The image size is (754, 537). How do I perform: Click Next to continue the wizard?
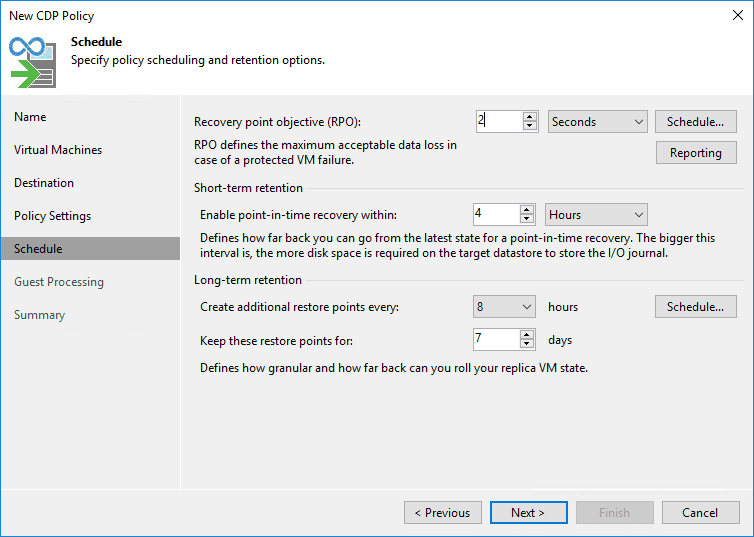pyautogui.click(x=527, y=513)
